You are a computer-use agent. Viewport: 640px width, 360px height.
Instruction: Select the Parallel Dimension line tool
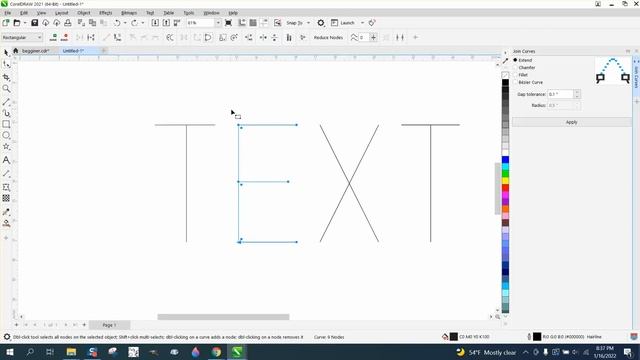tap(6, 173)
